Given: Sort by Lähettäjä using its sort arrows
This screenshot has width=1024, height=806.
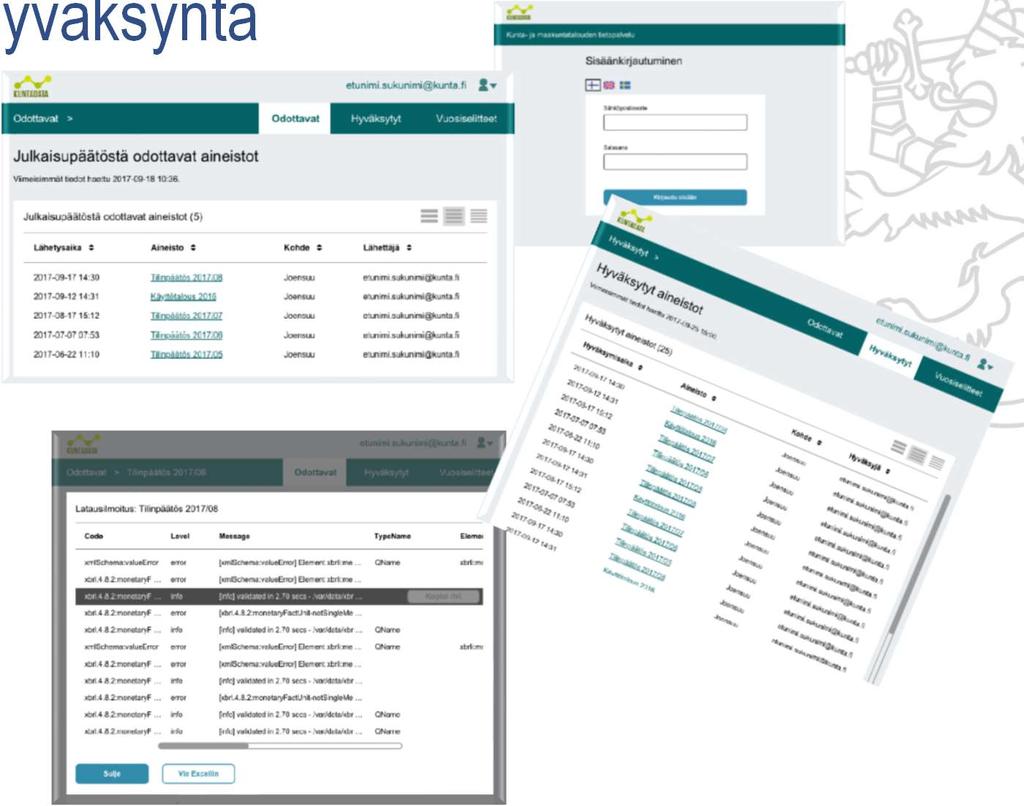Looking at the screenshot, I should pos(409,248).
